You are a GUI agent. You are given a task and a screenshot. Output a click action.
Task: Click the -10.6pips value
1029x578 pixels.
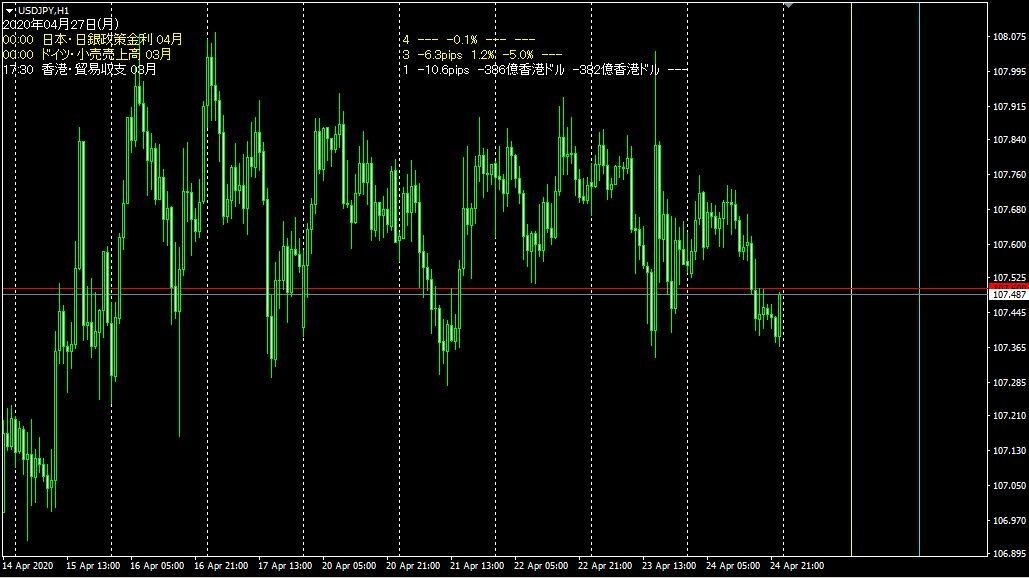[x=443, y=70]
